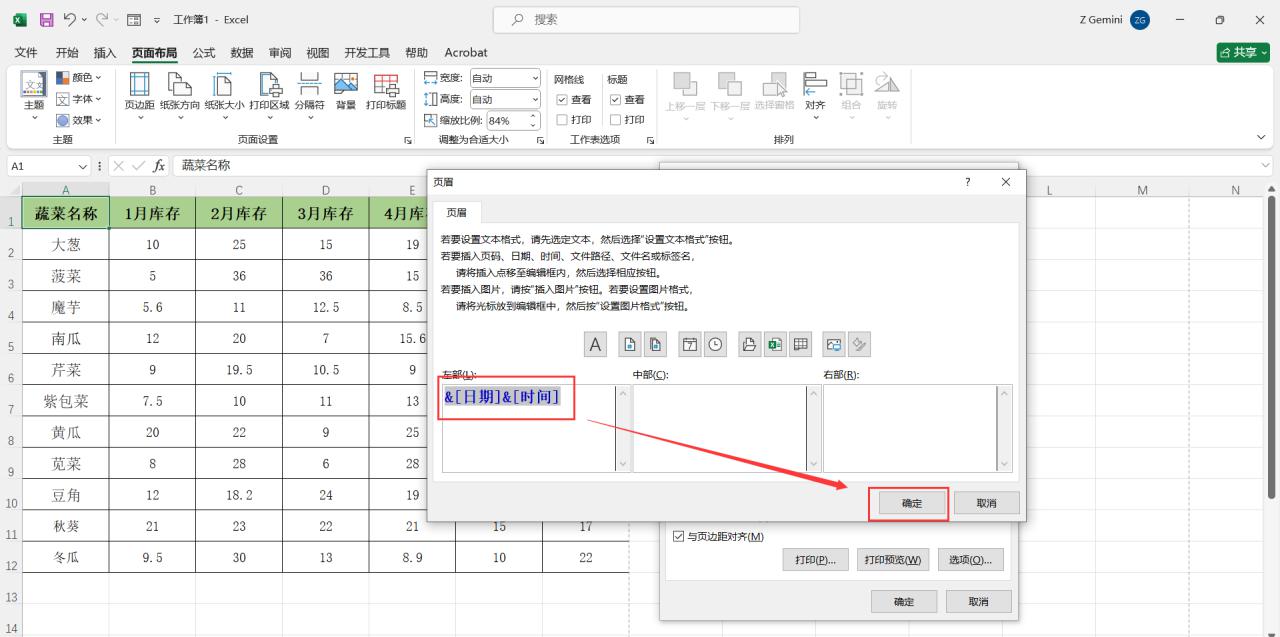
Task: Open 页边距 margins menu
Action: point(139,96)
